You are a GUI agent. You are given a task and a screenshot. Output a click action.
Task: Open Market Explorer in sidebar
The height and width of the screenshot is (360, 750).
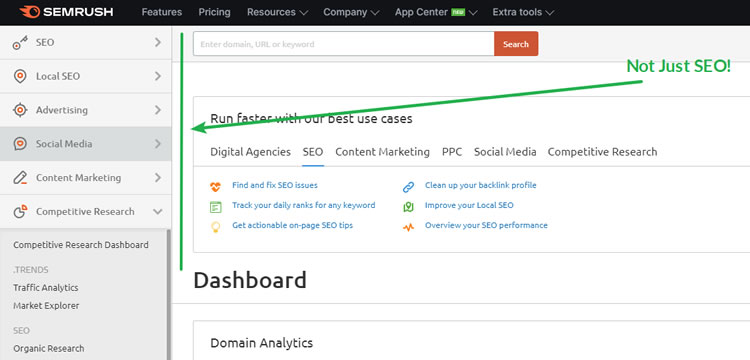46,305
